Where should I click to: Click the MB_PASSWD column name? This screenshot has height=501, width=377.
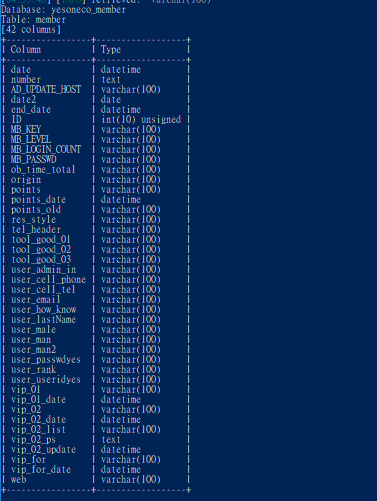click(34, 160)
